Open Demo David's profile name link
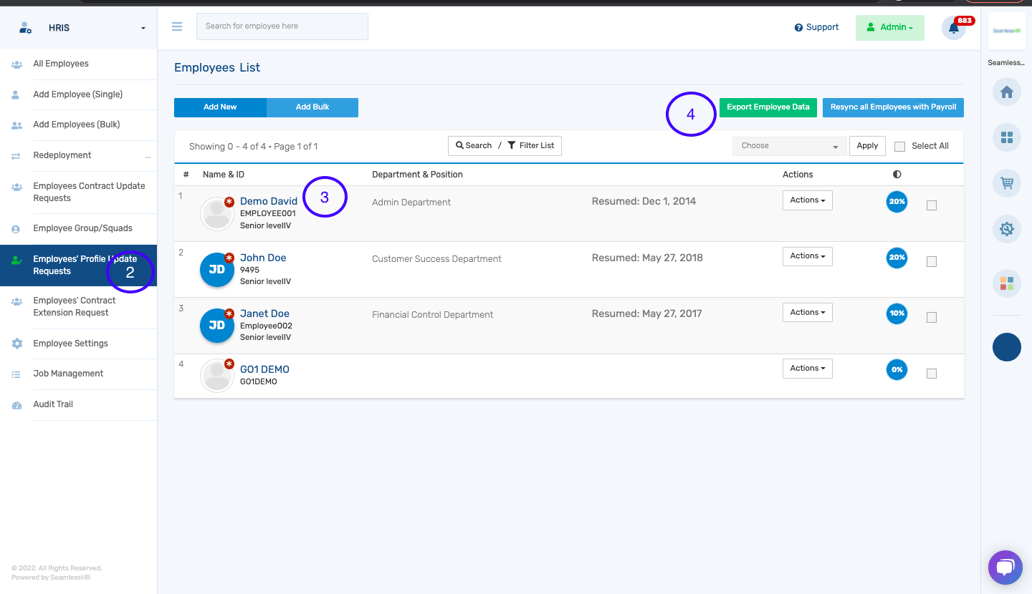The width and height of the screenshot is (1032, 594). click(269, 201)
